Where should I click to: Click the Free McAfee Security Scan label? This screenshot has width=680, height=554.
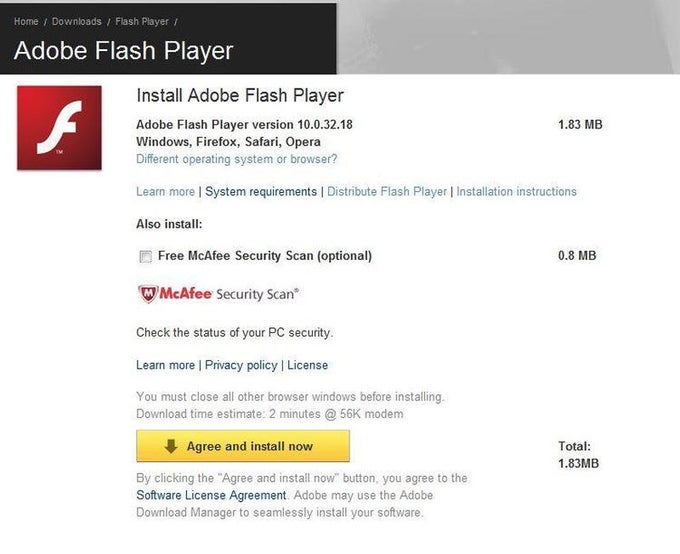tap(264, 256)
